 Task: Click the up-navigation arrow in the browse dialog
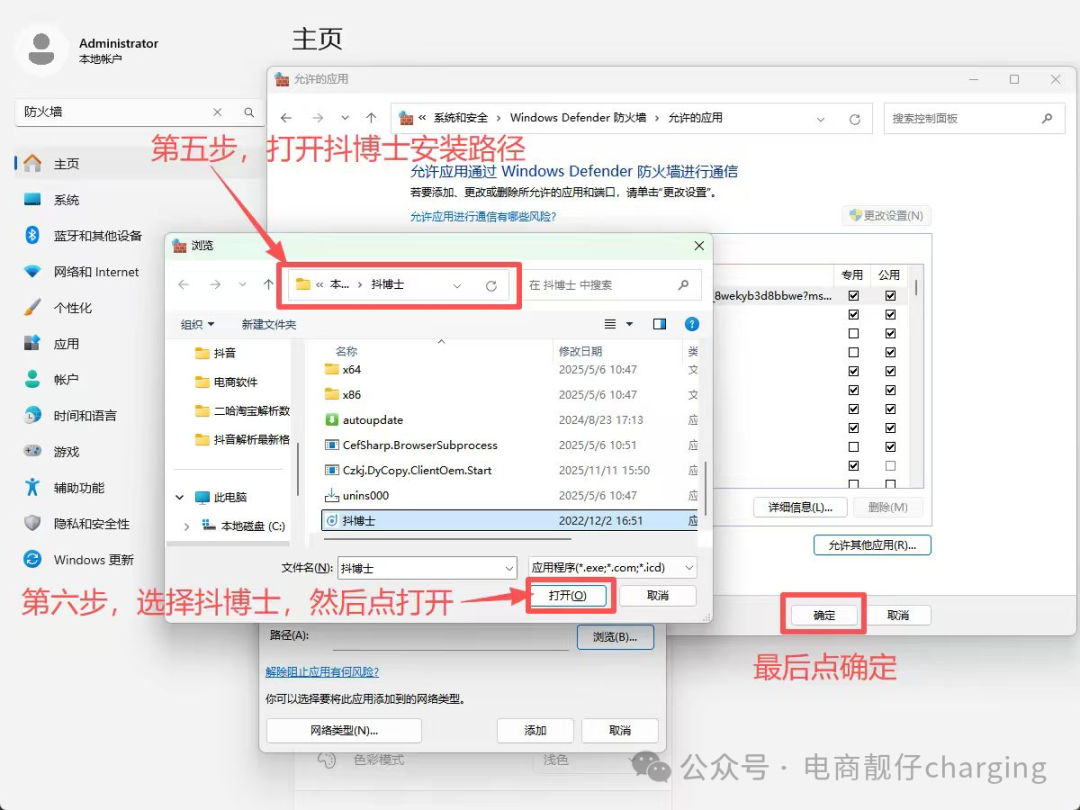click(270, 285)
